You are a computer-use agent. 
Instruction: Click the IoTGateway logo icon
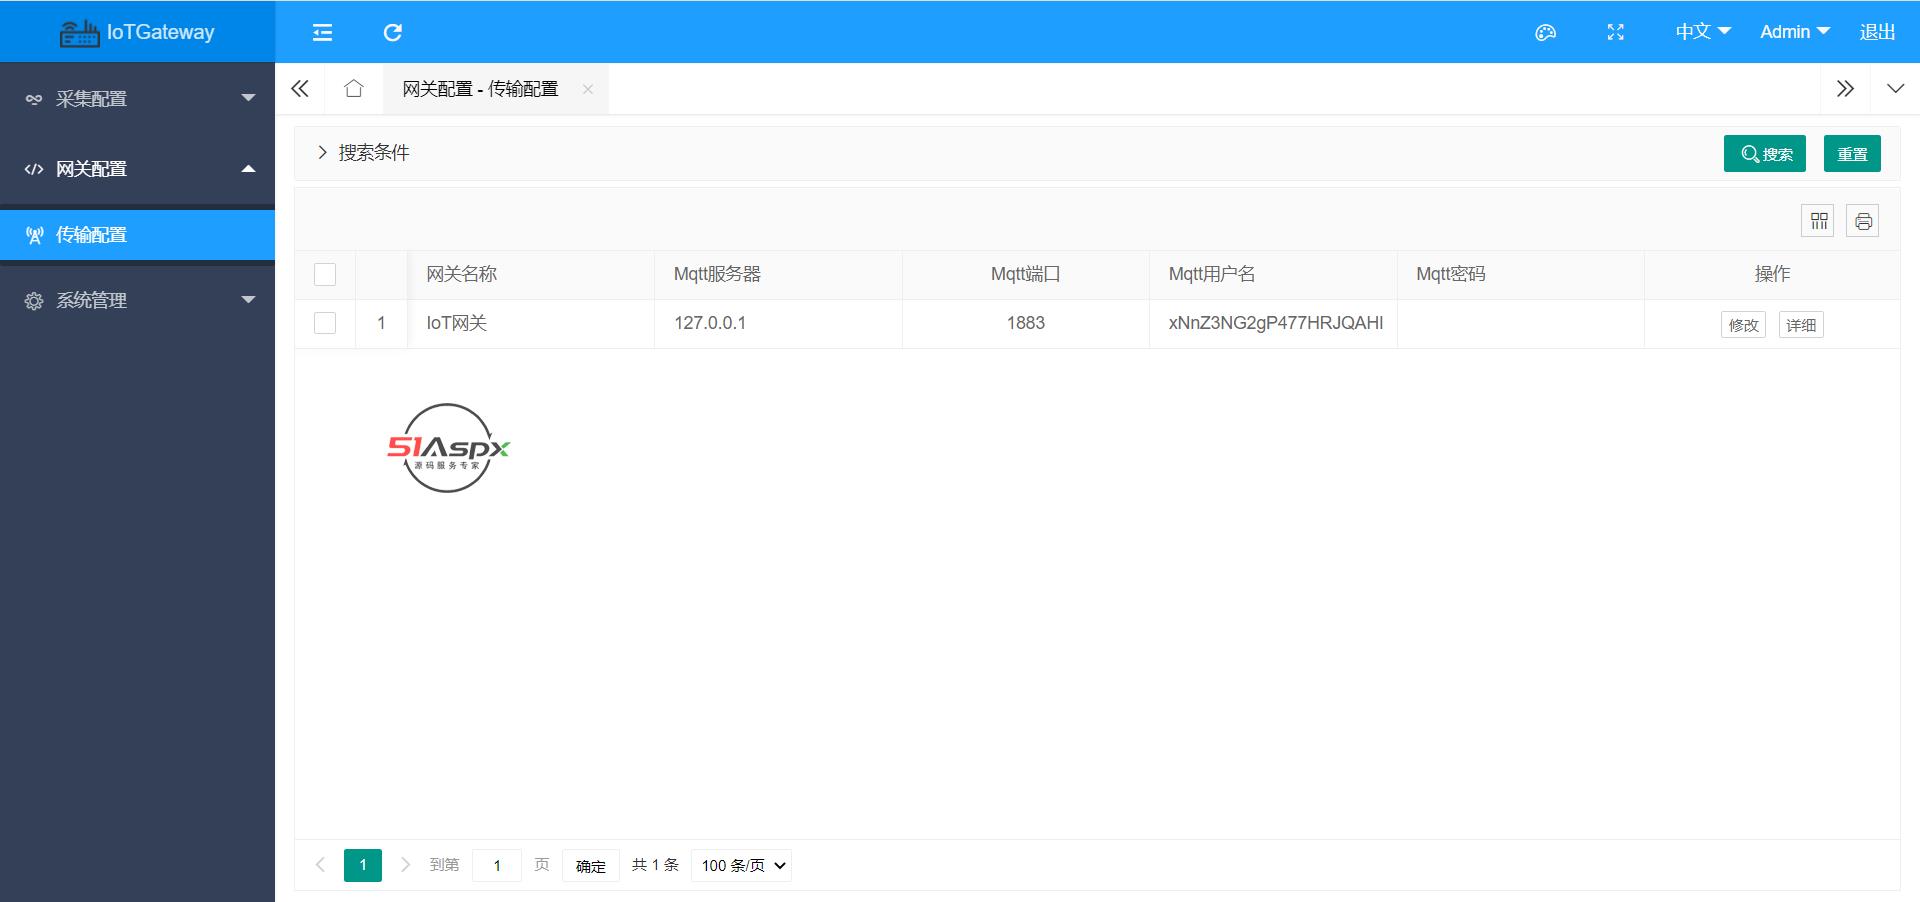pyautogui.click(x=79, y=32)
